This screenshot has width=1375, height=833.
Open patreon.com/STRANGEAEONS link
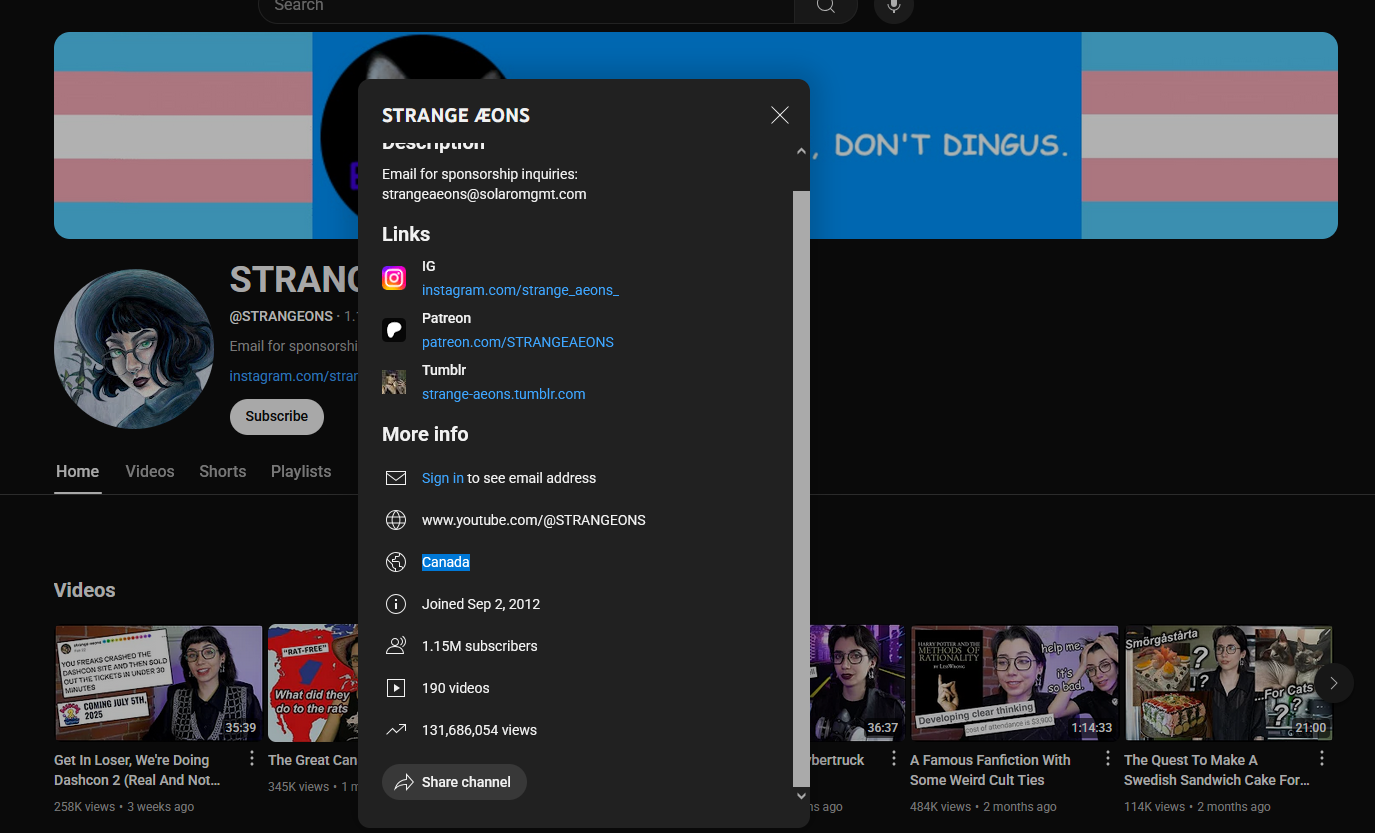518,342
